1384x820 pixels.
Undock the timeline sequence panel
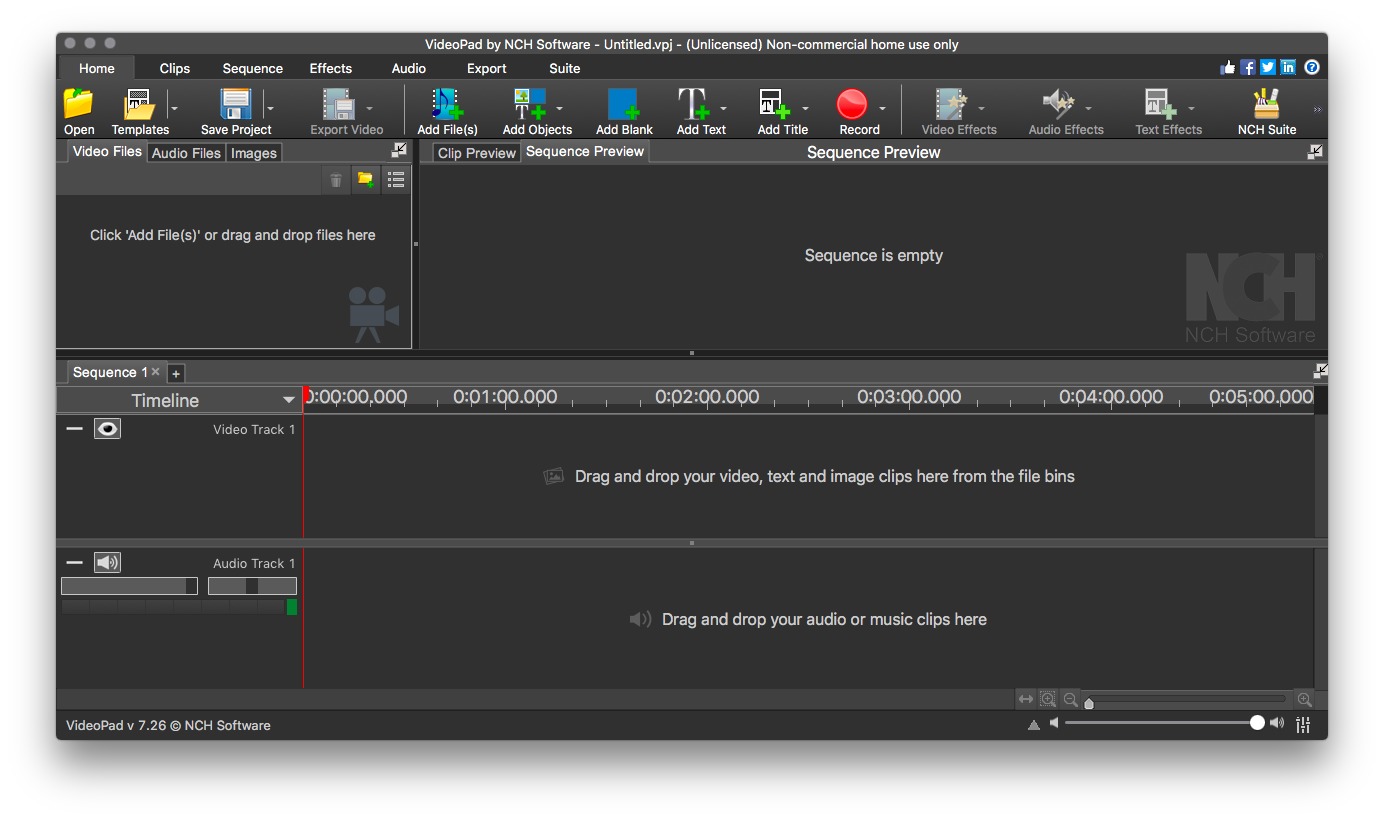click(1321, 371)
